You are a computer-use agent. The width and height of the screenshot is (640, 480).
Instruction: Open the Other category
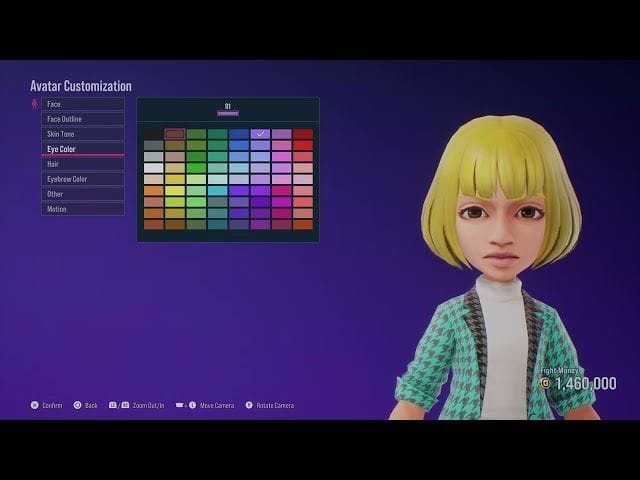[83, 194]
